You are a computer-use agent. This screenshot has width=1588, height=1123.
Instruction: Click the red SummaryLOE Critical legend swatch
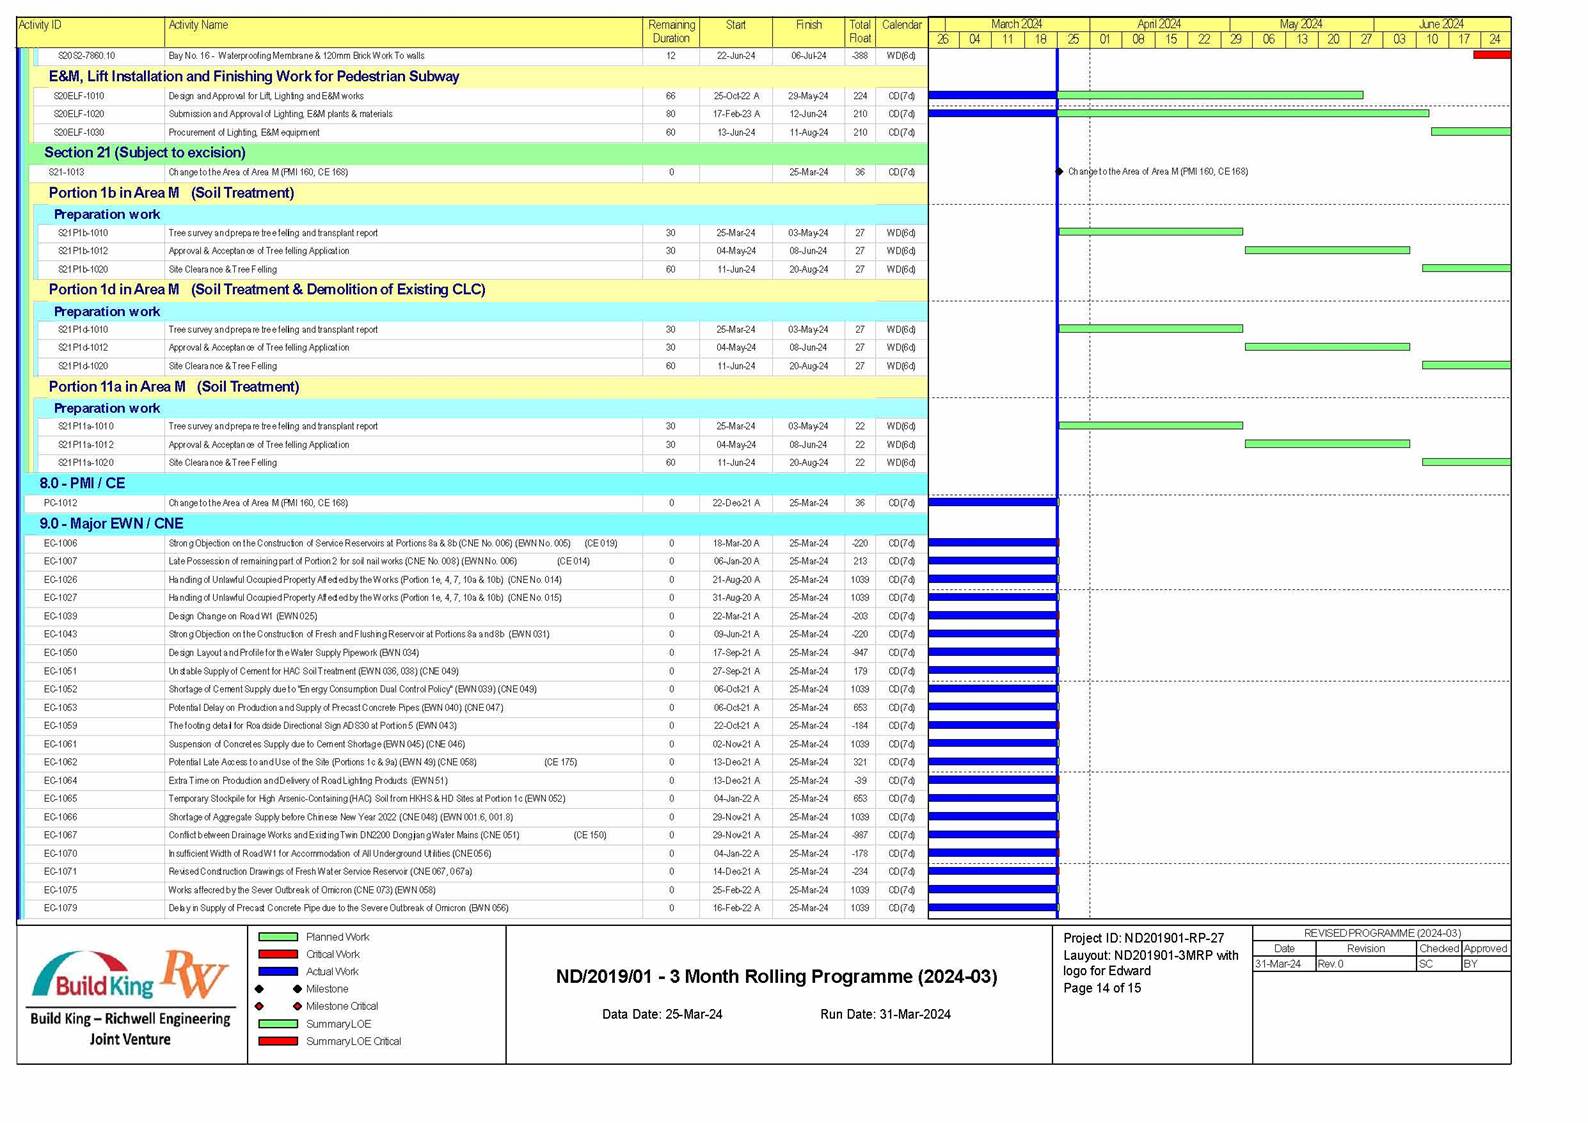click(278, 1041)
